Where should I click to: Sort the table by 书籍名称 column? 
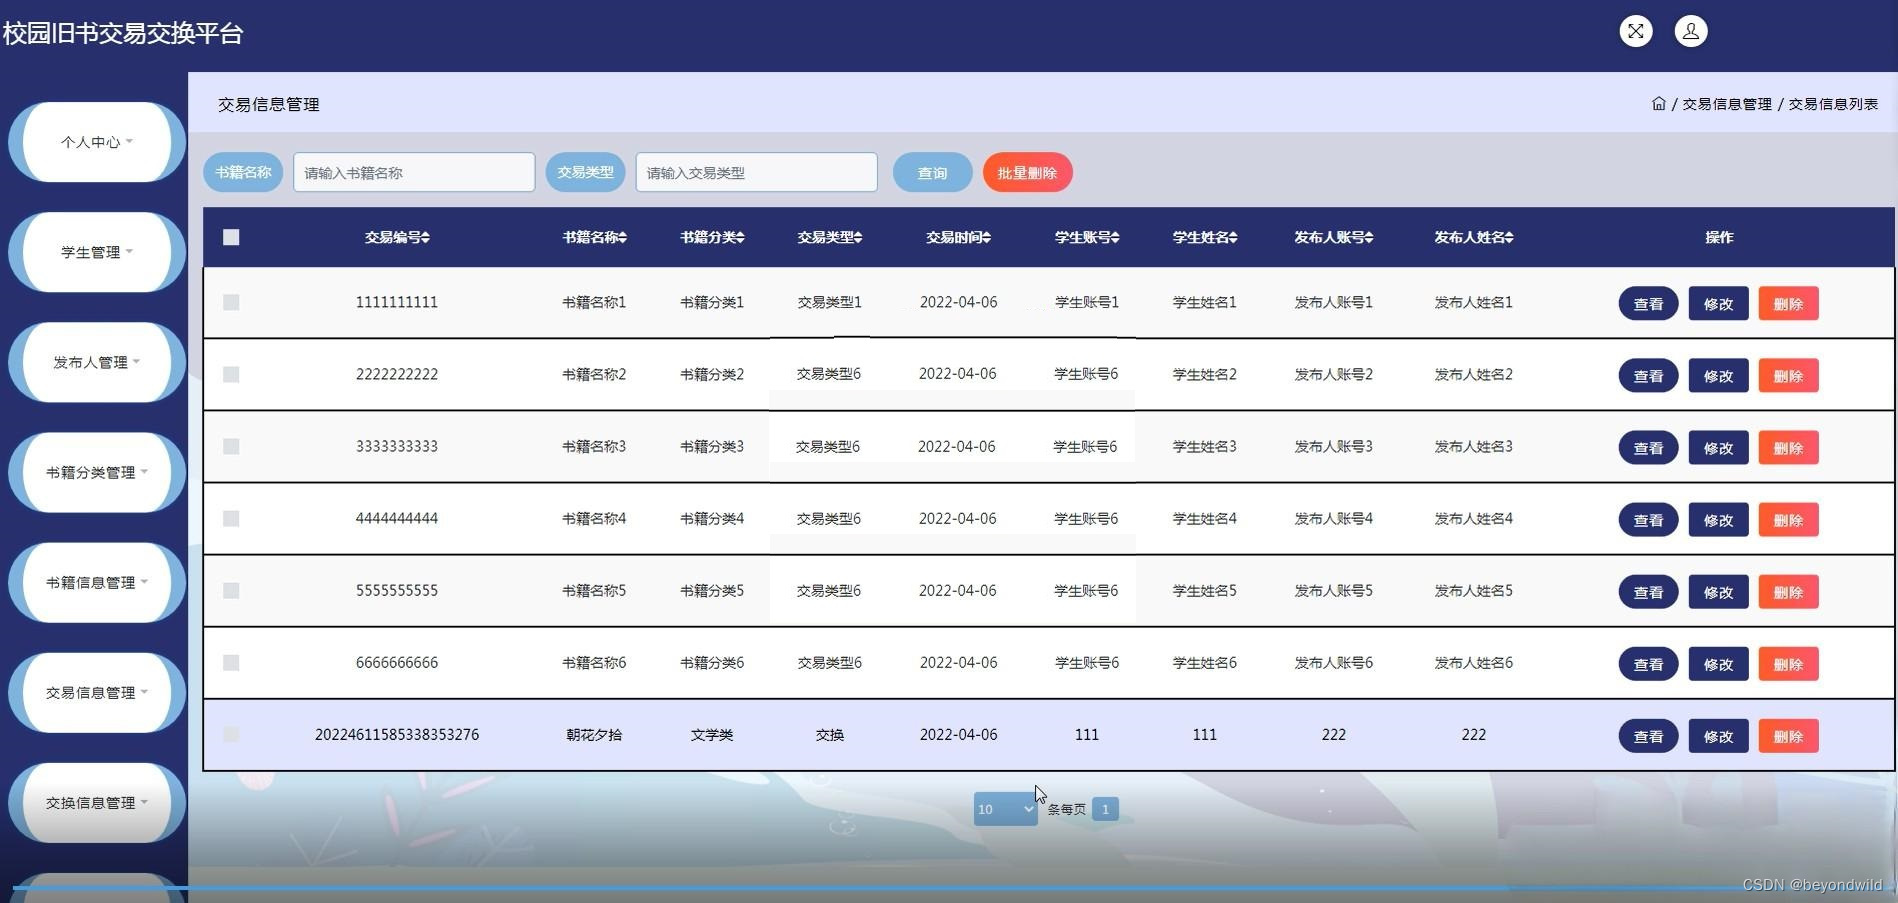pyautogui.click(x=594, y=237)
